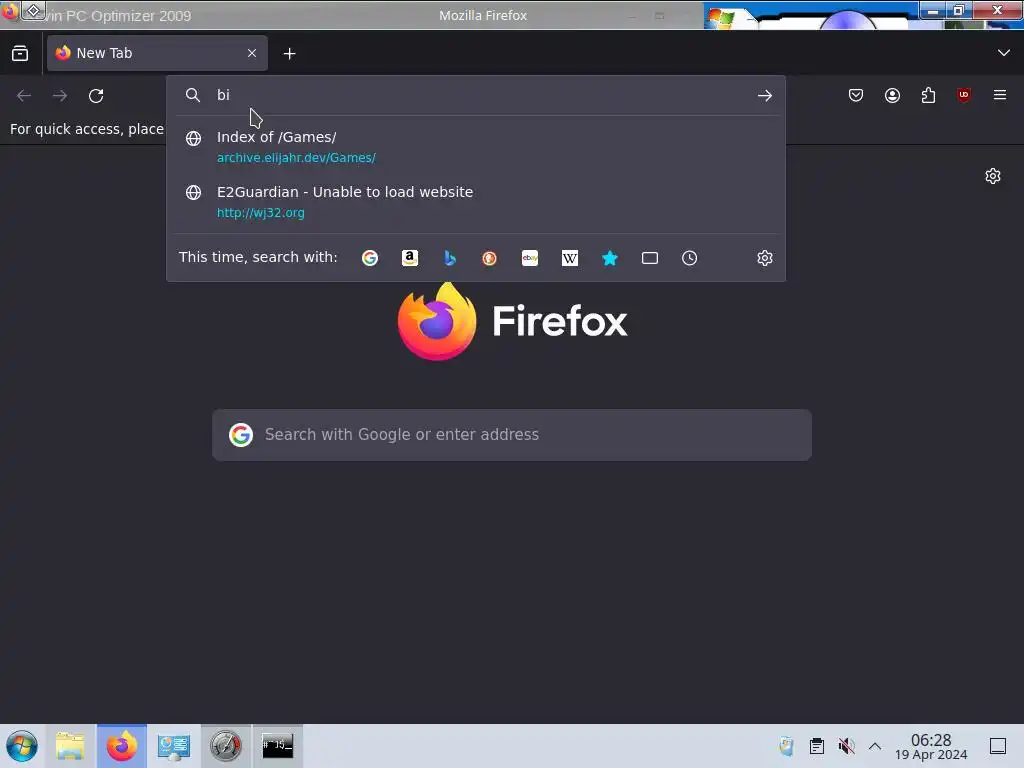Reload the current page
The image size is (1024, 768).
pos(96,96)
